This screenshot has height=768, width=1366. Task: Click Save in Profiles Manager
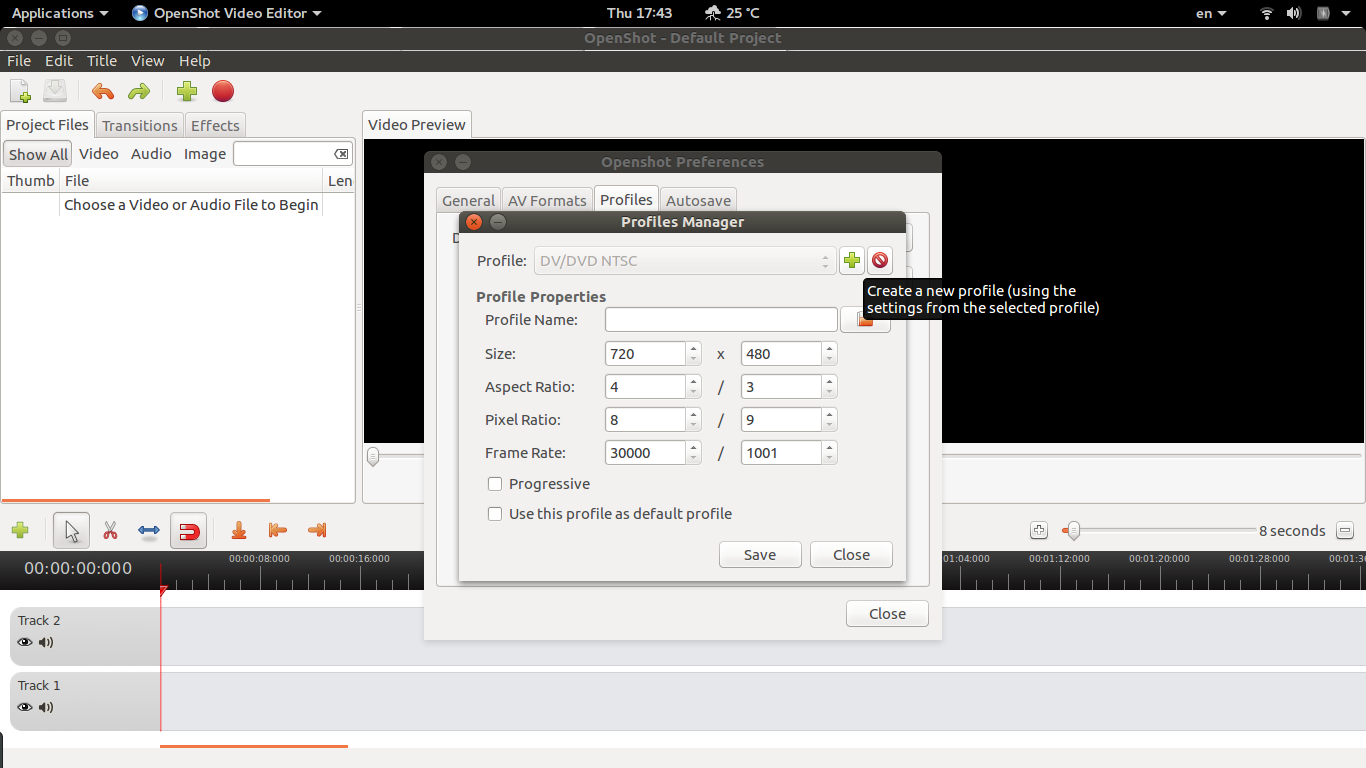click(760, 555)
